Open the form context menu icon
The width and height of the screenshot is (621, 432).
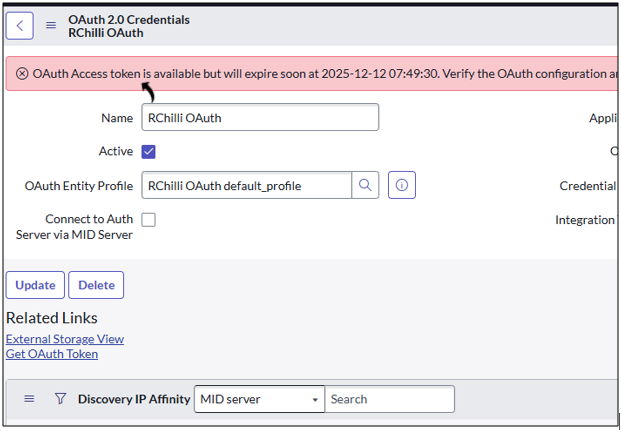[x=51, y=25]
